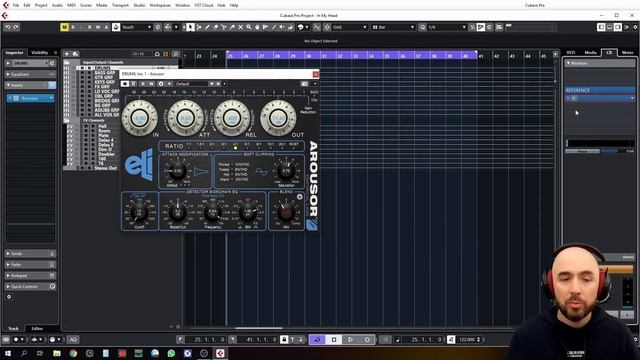Screen dimensions: 640x360
Task: Click the Cubase taskbar icon
Action: tap(220, 353)
